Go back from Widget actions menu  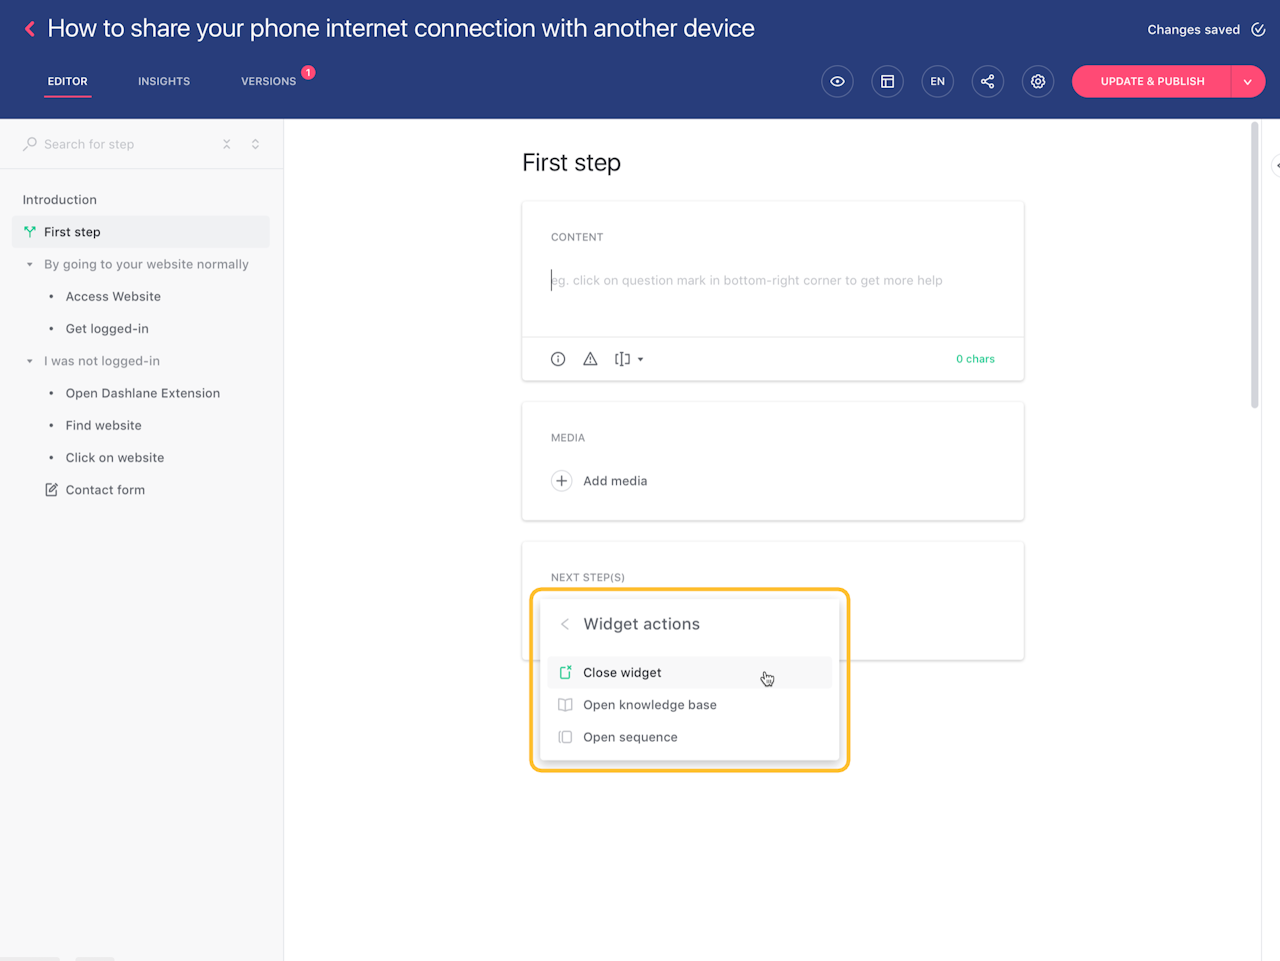point(565,624)
